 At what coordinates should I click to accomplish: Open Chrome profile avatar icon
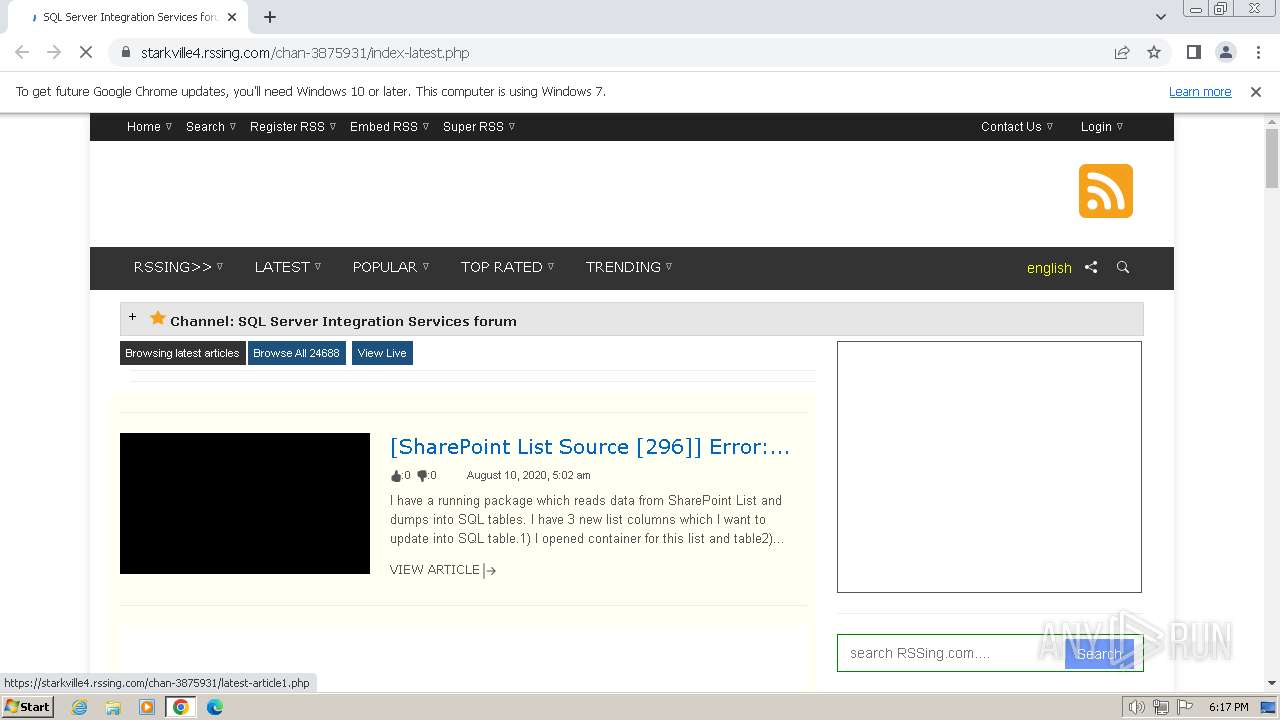pos(1225,52)
